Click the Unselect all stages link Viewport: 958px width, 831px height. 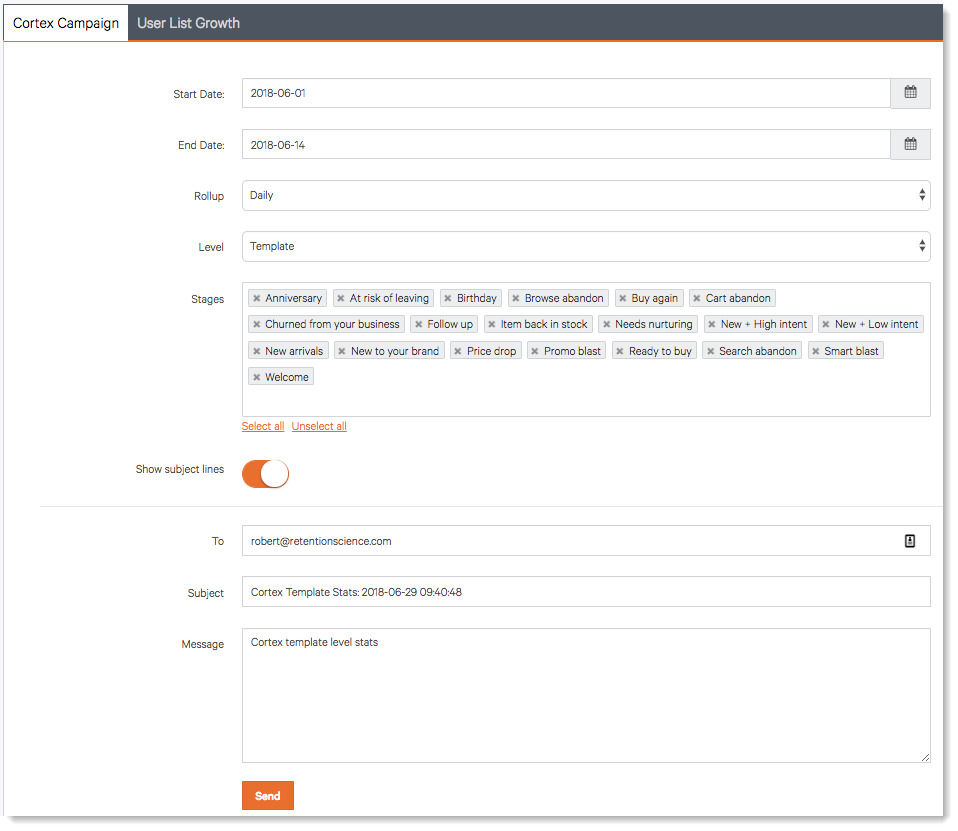319,426
